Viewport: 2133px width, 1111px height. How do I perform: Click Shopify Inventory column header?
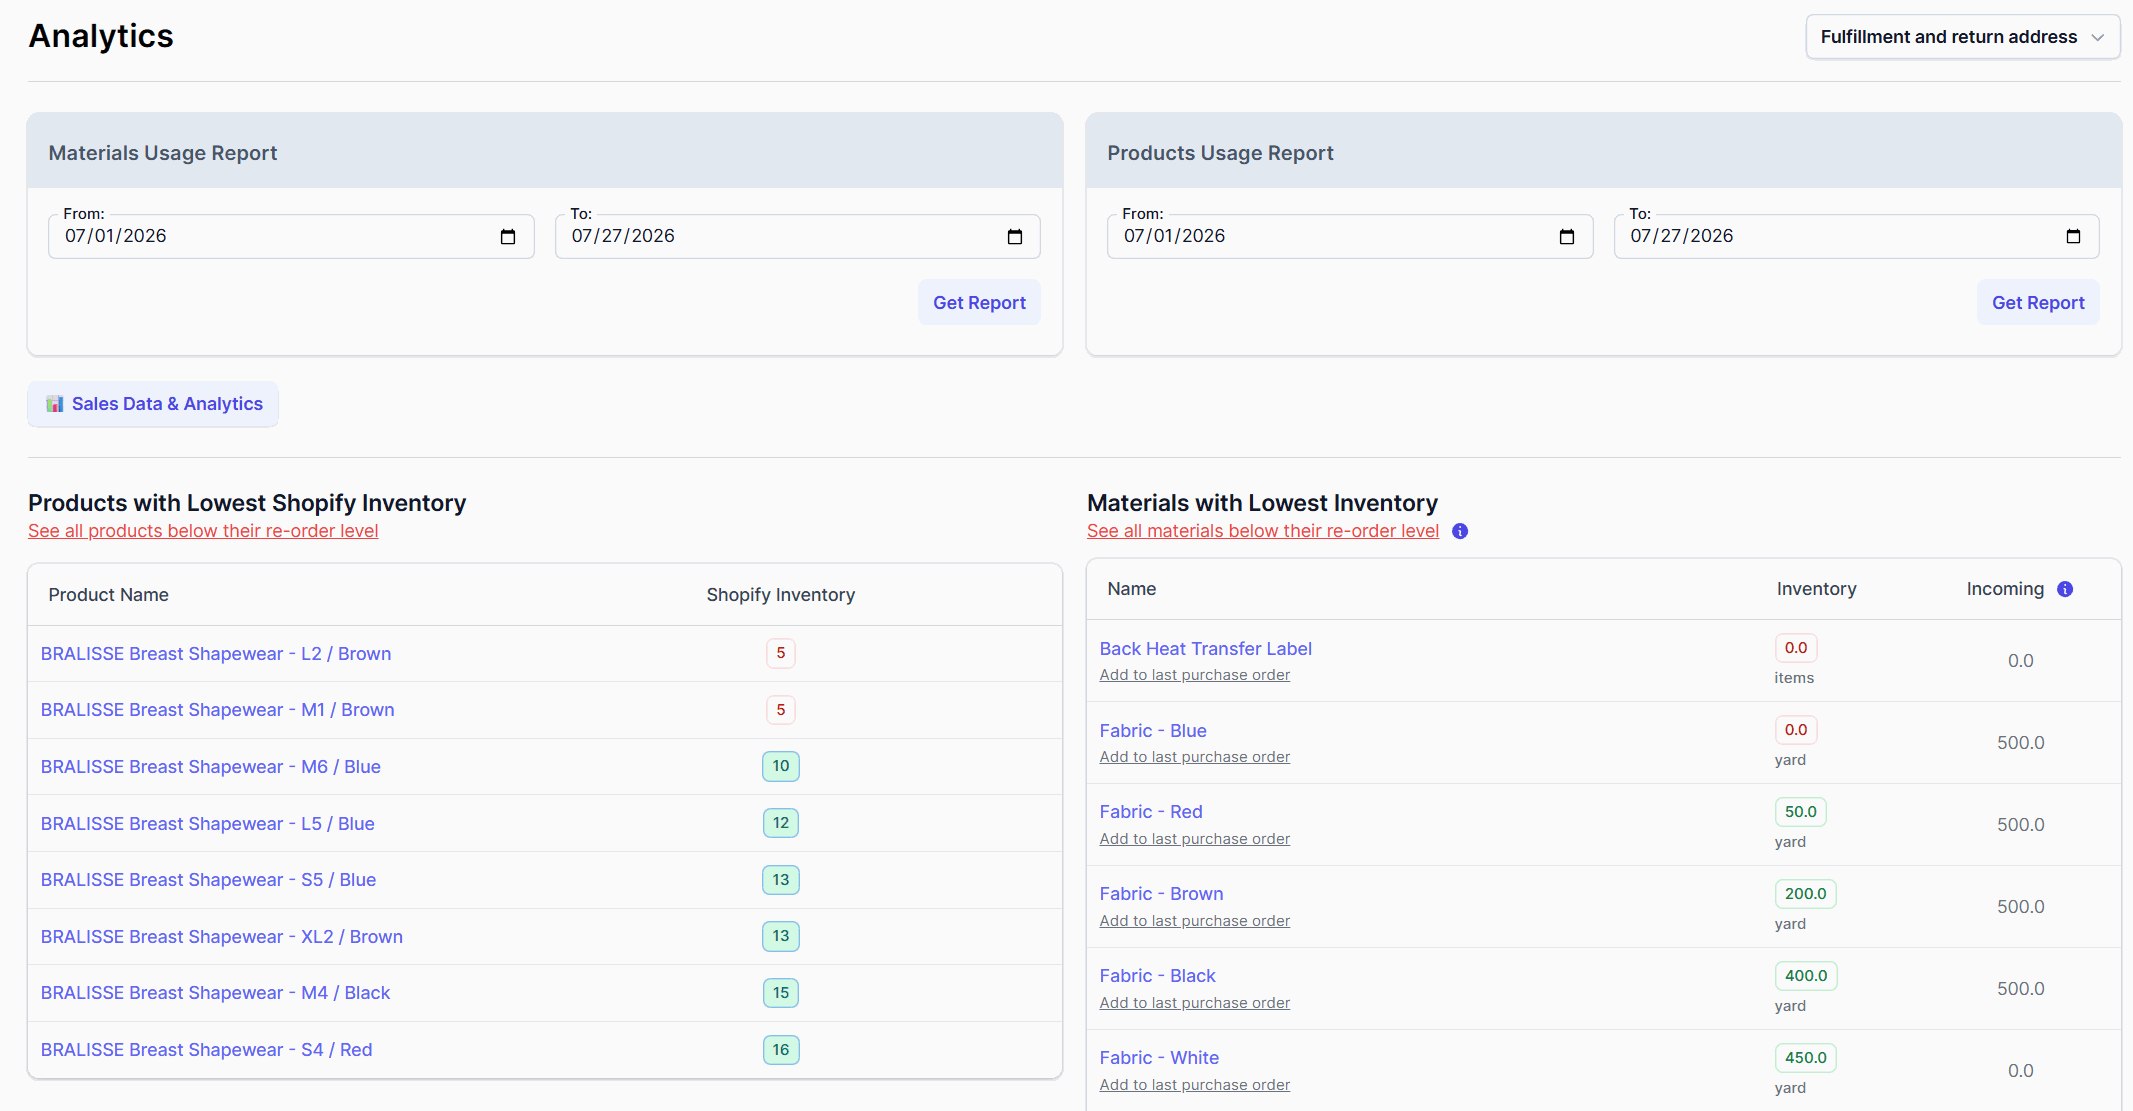(781, 595)
